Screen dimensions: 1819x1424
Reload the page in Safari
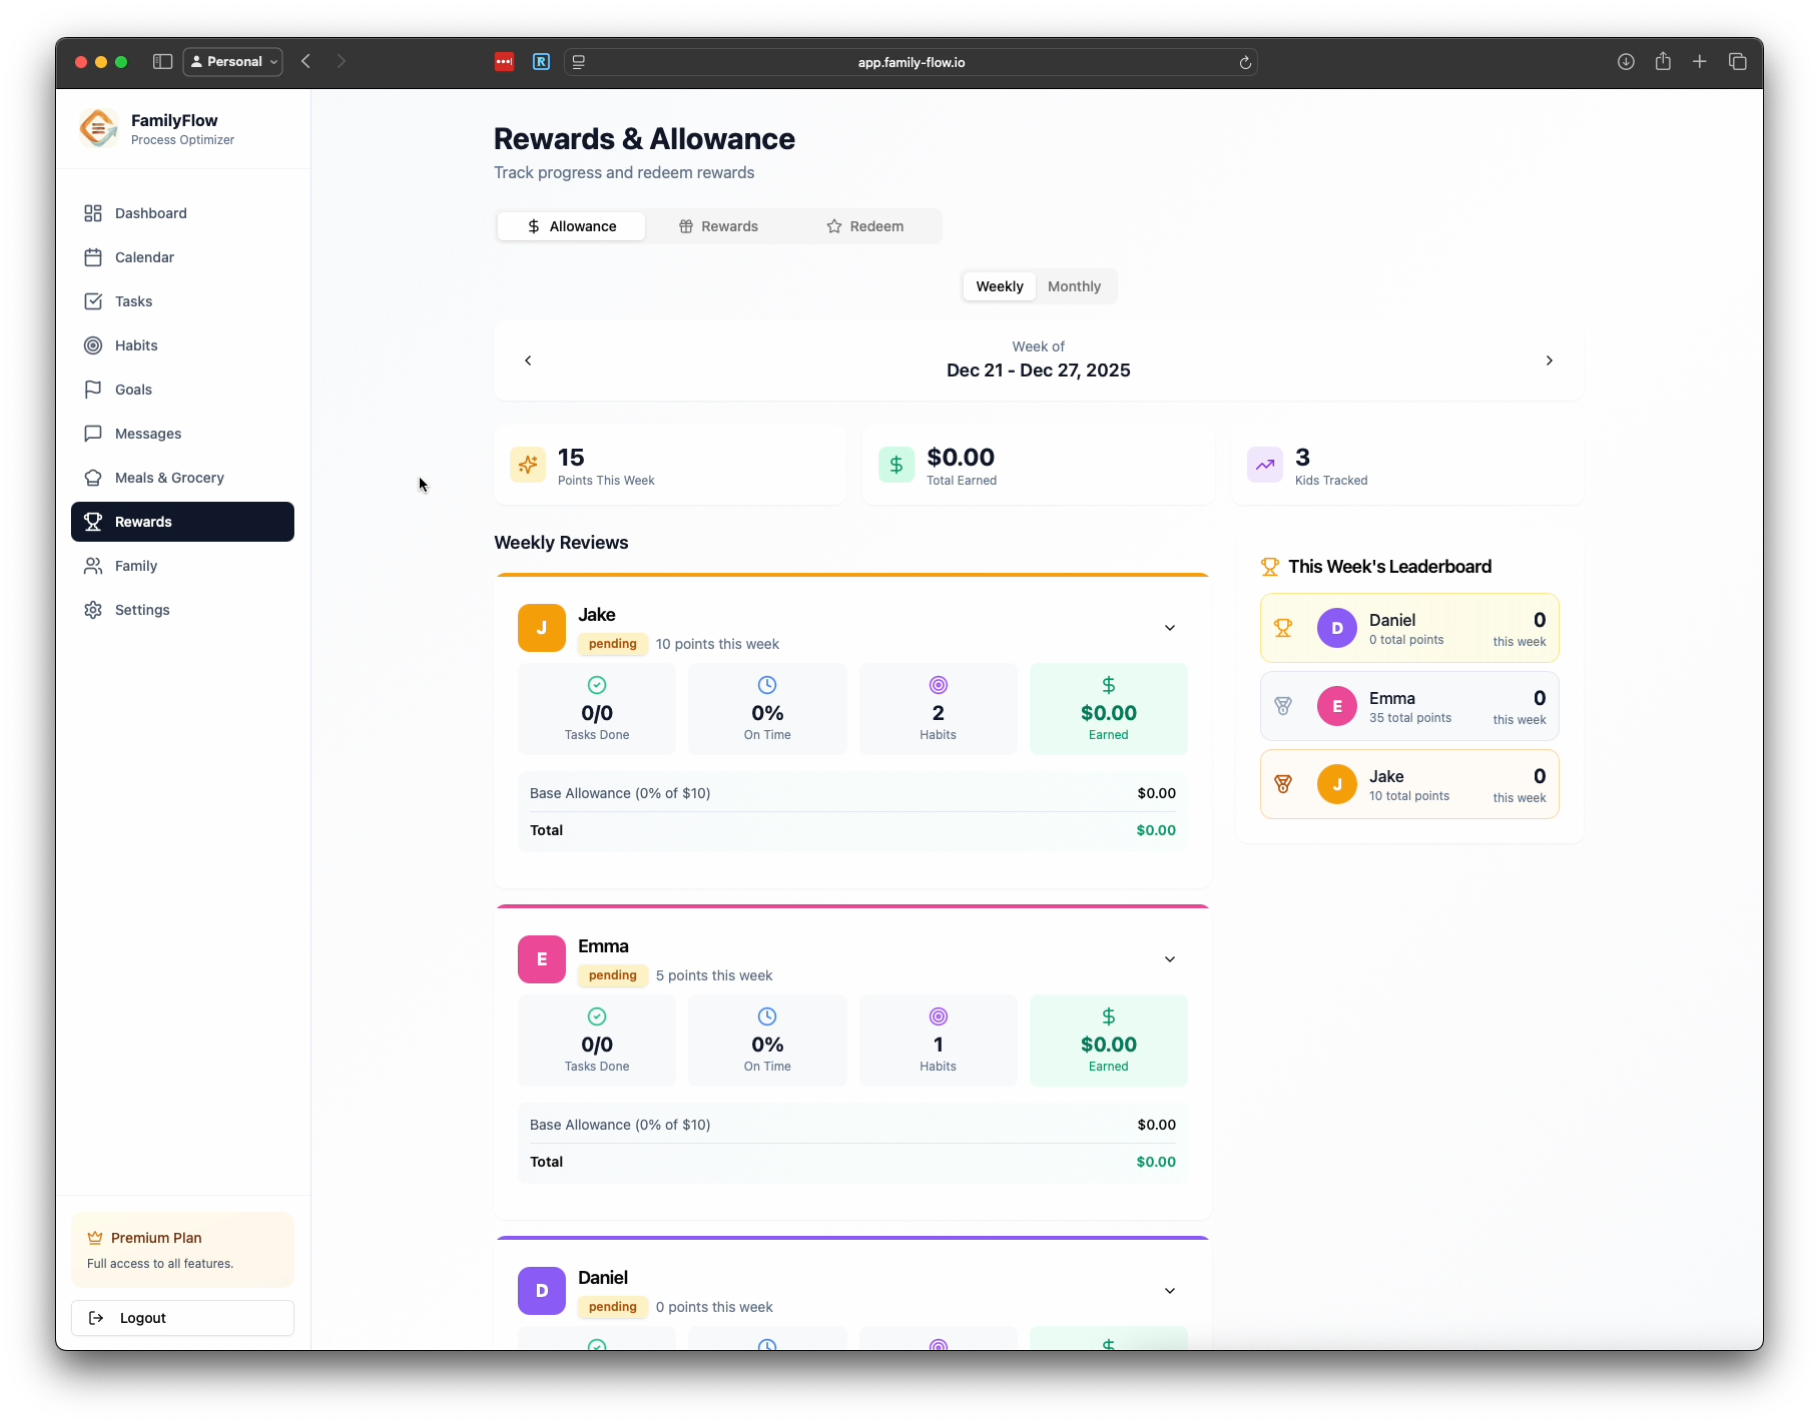(1245, 62)
